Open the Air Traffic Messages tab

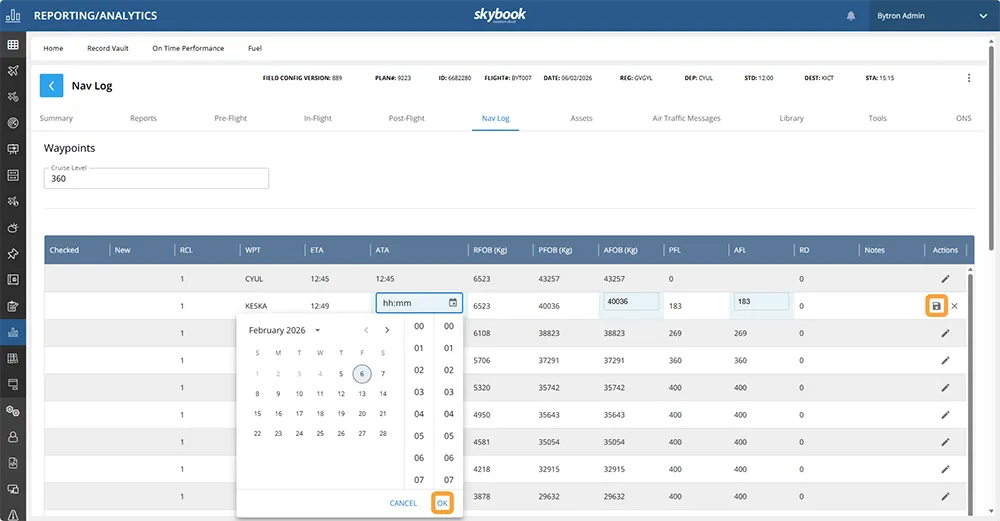[686, 118]
